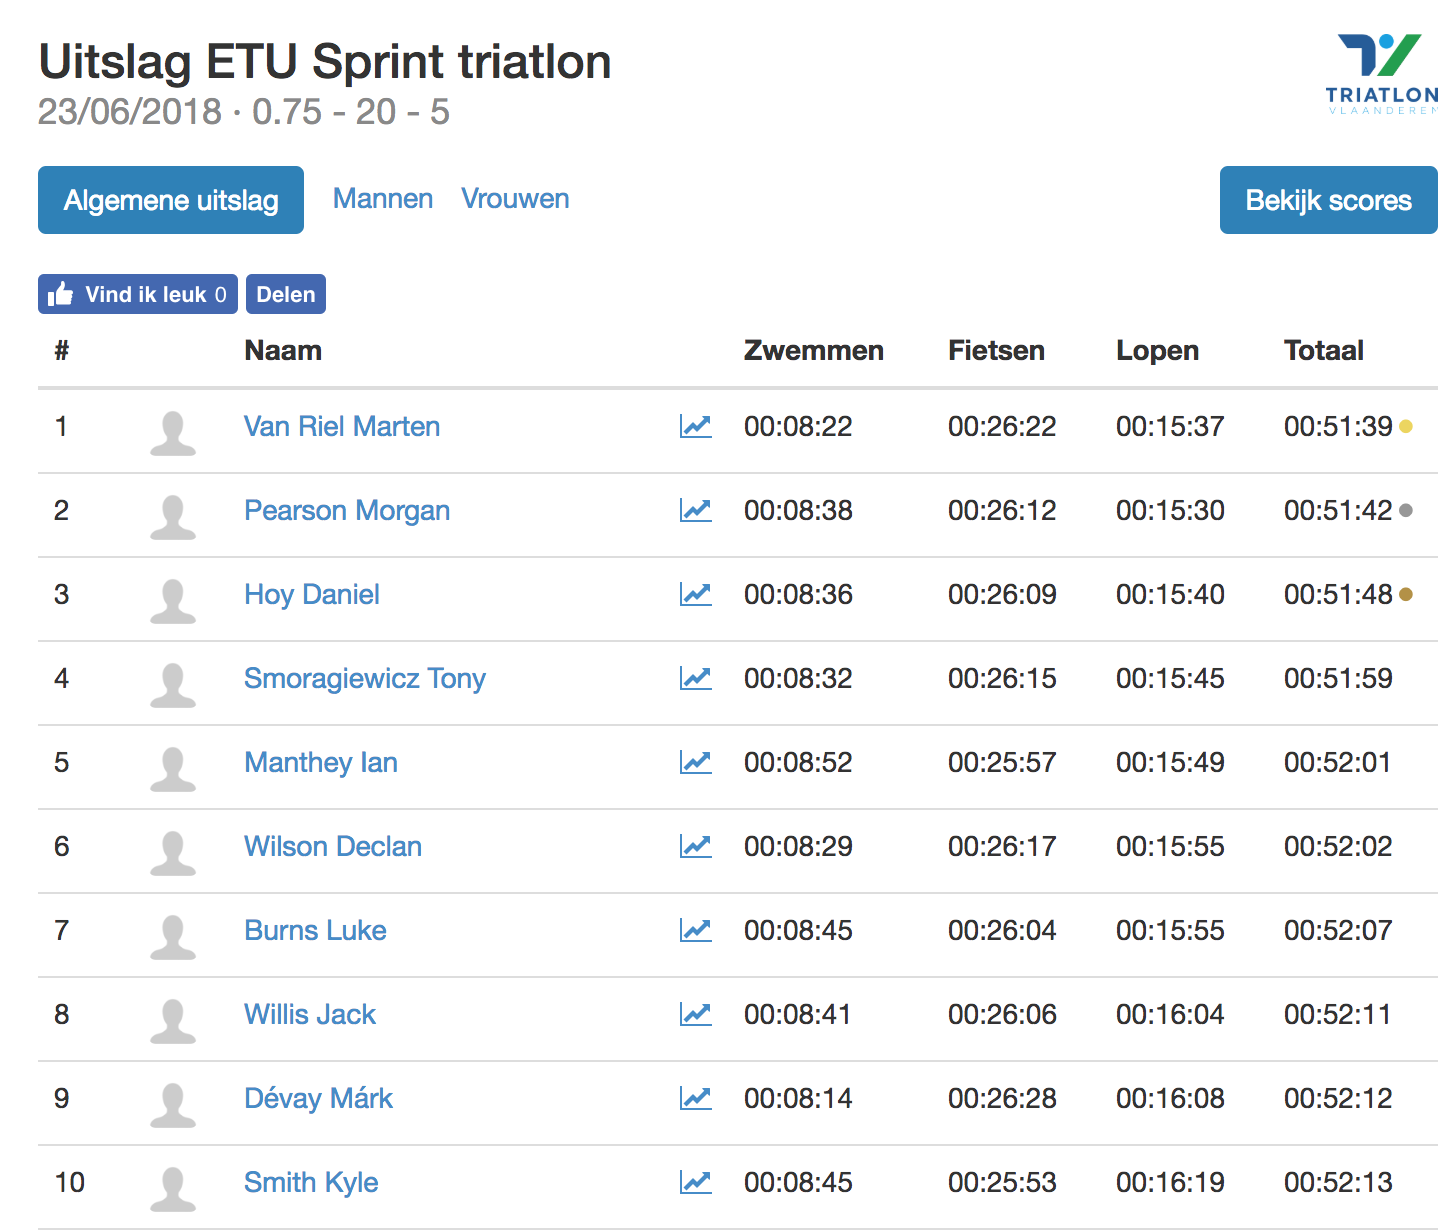Click the gold medal dot in row 1
The height and width of the screenshot is (1230, 1456).
[1405, 427]
